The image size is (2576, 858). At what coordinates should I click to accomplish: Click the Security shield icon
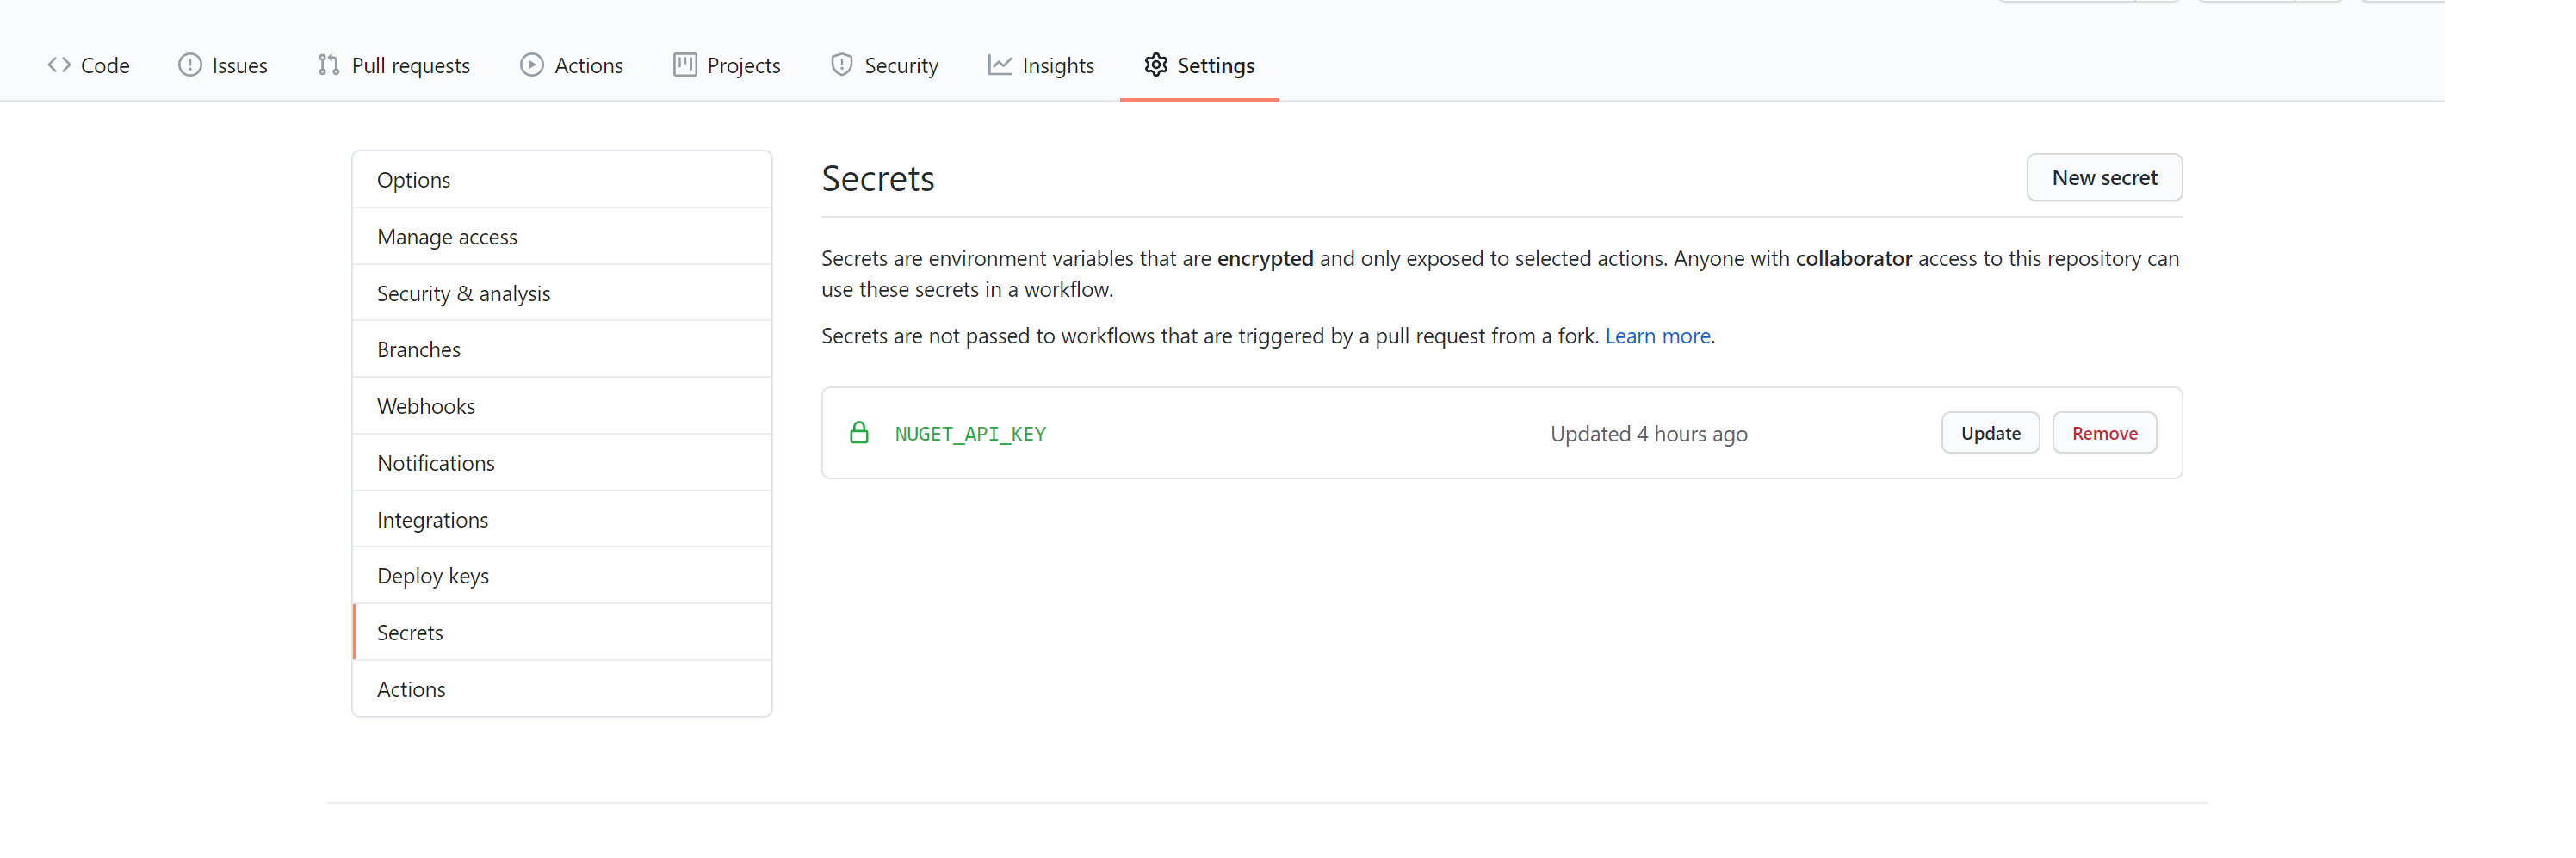(841, 65)
